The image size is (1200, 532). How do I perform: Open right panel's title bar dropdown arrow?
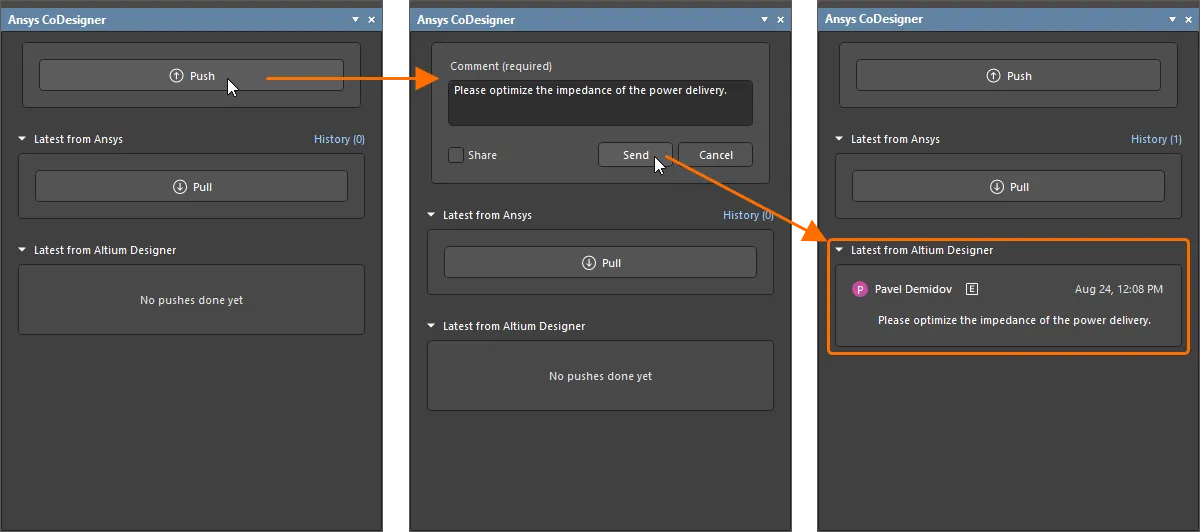[x=1173, y=19]
